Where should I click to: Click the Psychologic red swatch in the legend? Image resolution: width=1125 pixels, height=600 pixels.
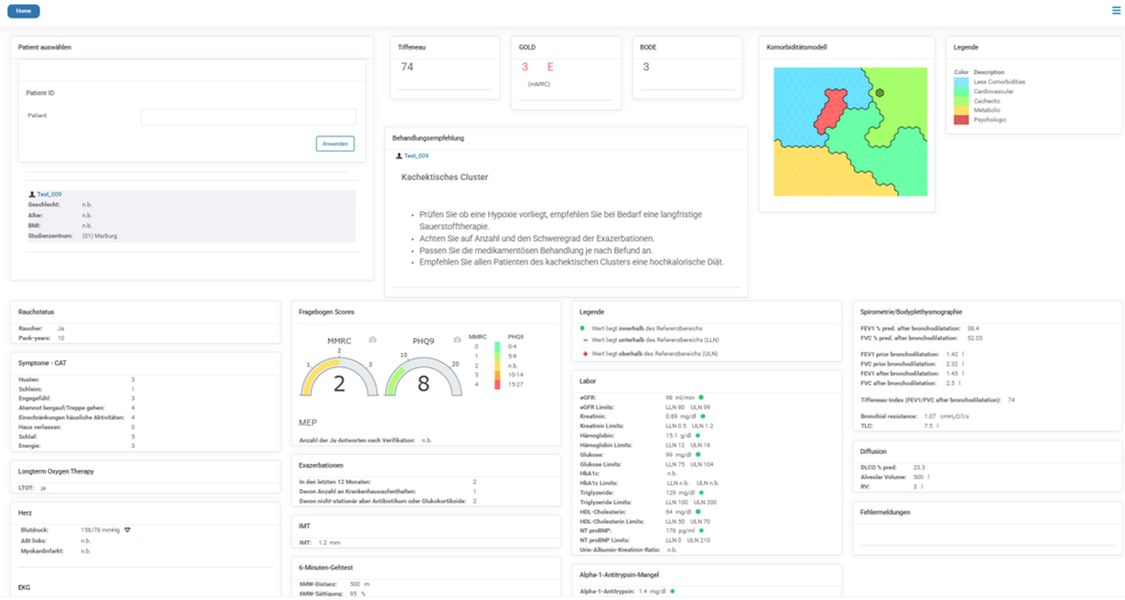[x=961, y=120]
